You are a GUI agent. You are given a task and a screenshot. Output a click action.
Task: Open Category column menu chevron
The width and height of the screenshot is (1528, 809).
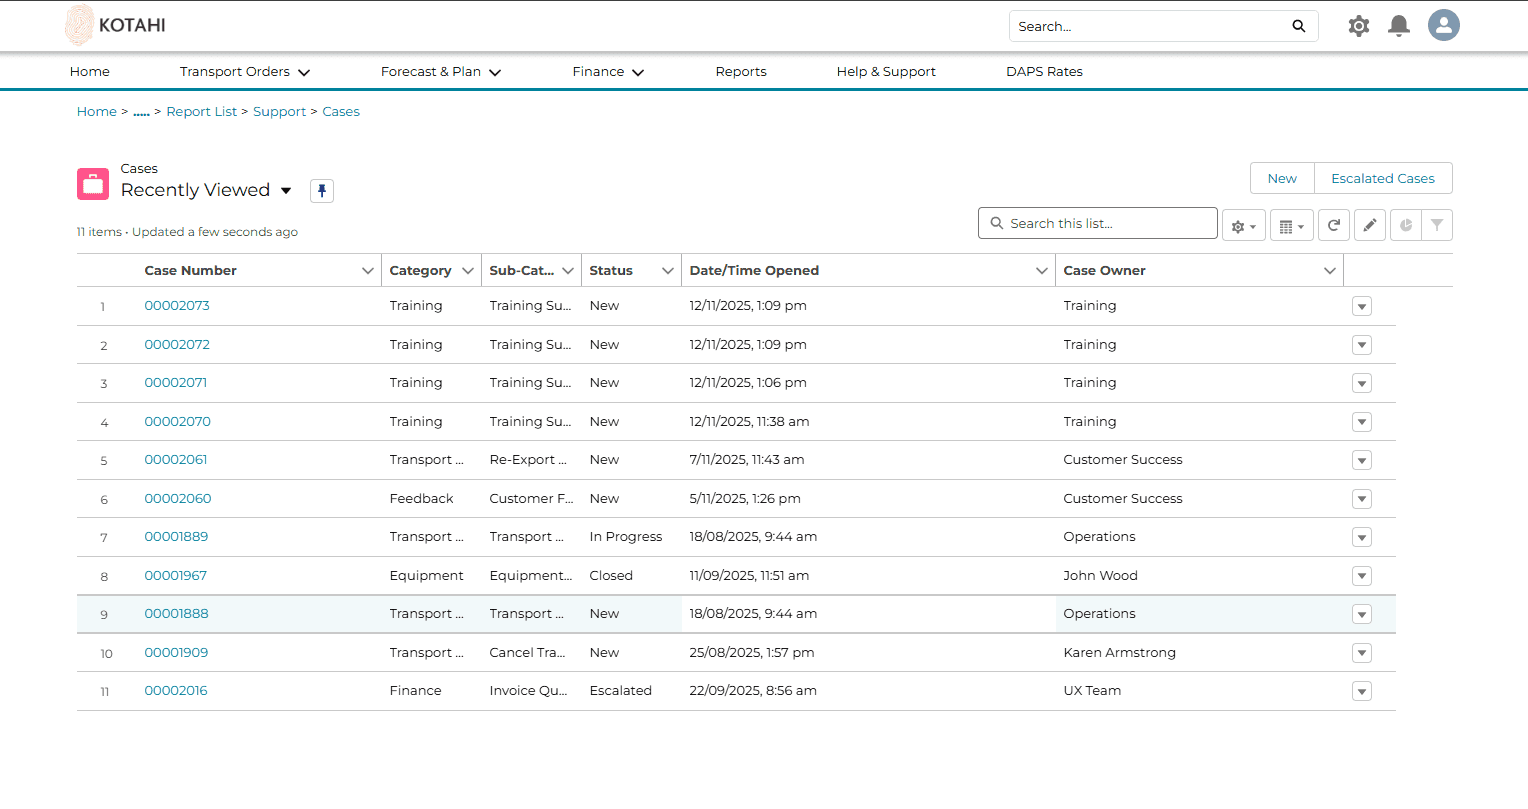tap(467, 271)
